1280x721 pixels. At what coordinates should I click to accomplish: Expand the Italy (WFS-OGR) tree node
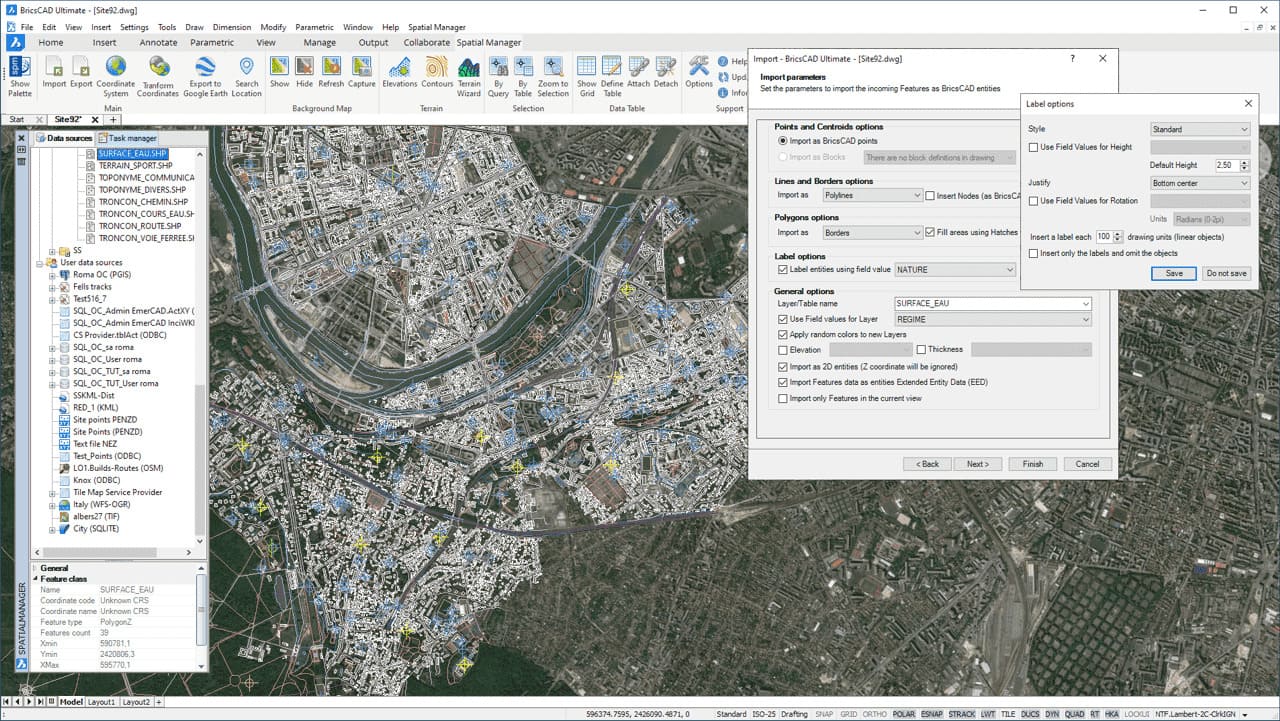pyautogui.click(x=53, y=505)
